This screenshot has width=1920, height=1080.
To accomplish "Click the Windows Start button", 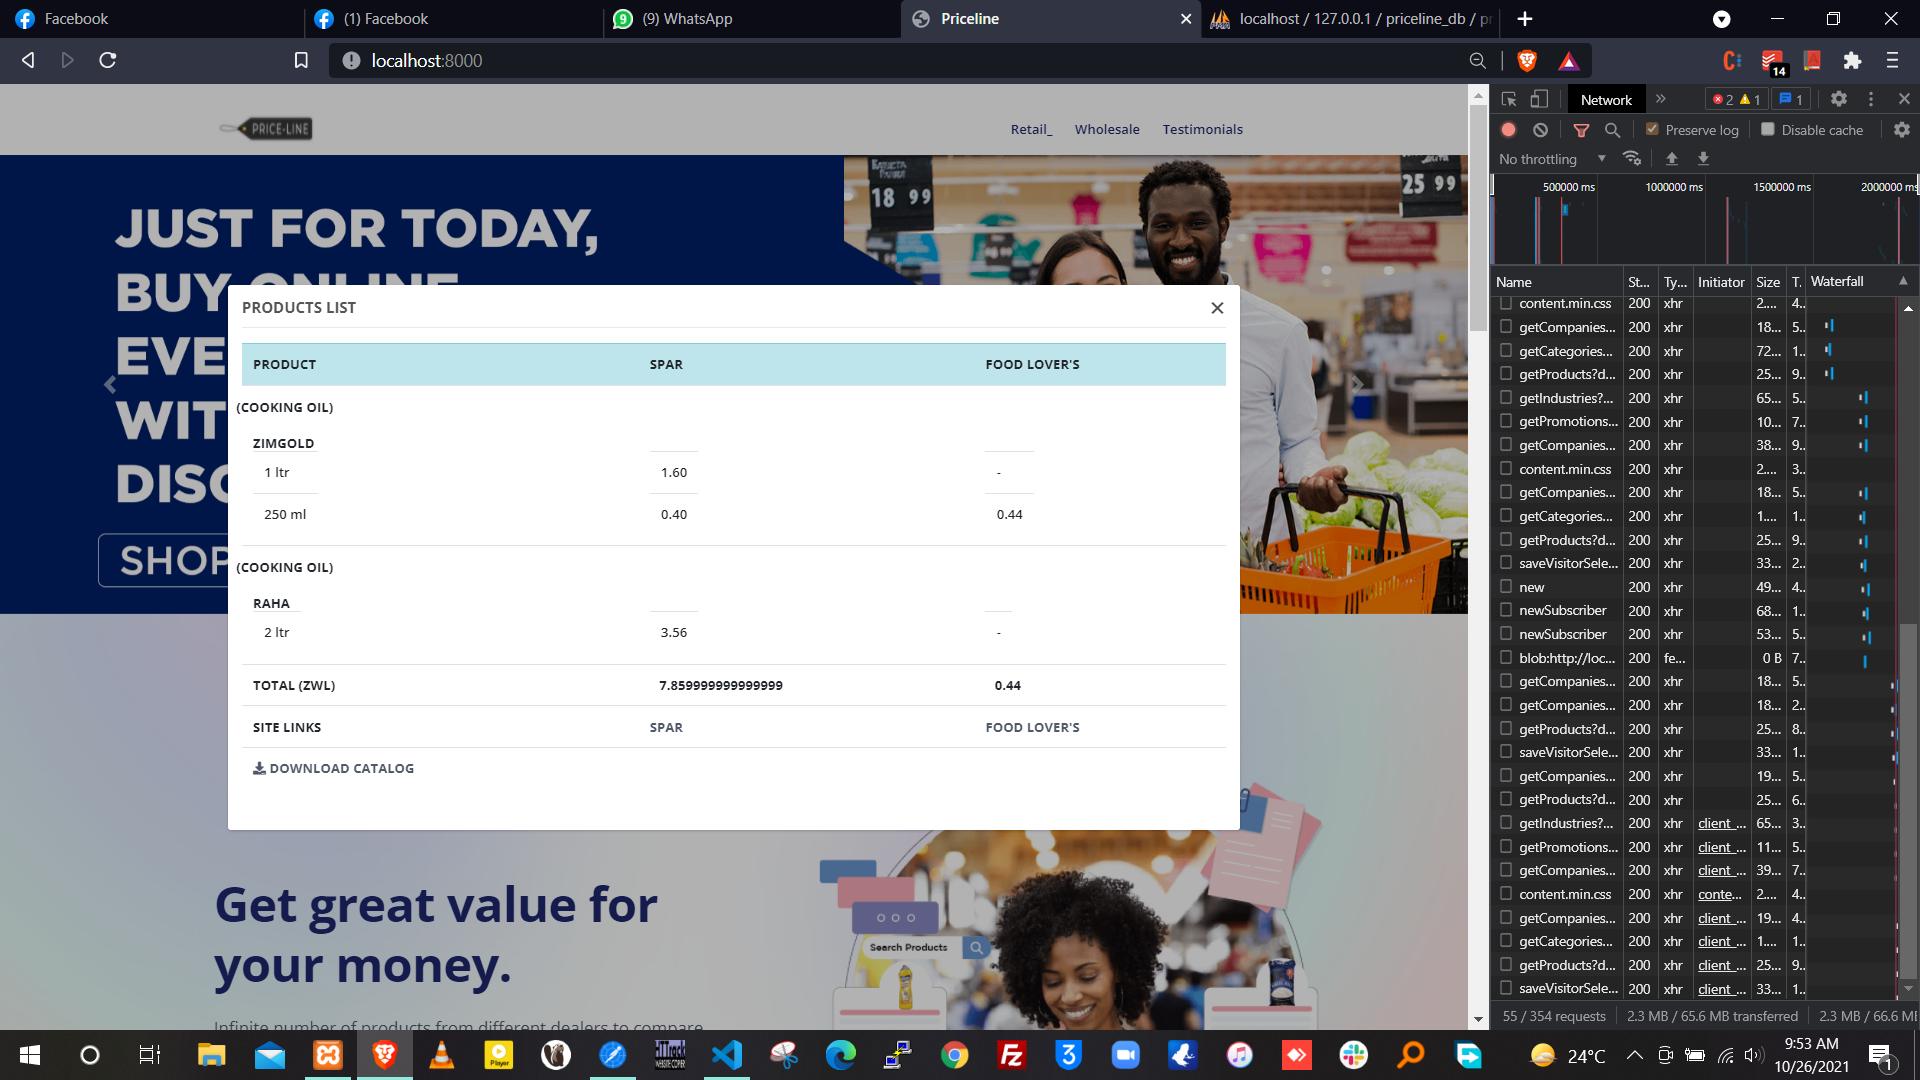I will coord(29,1055).
